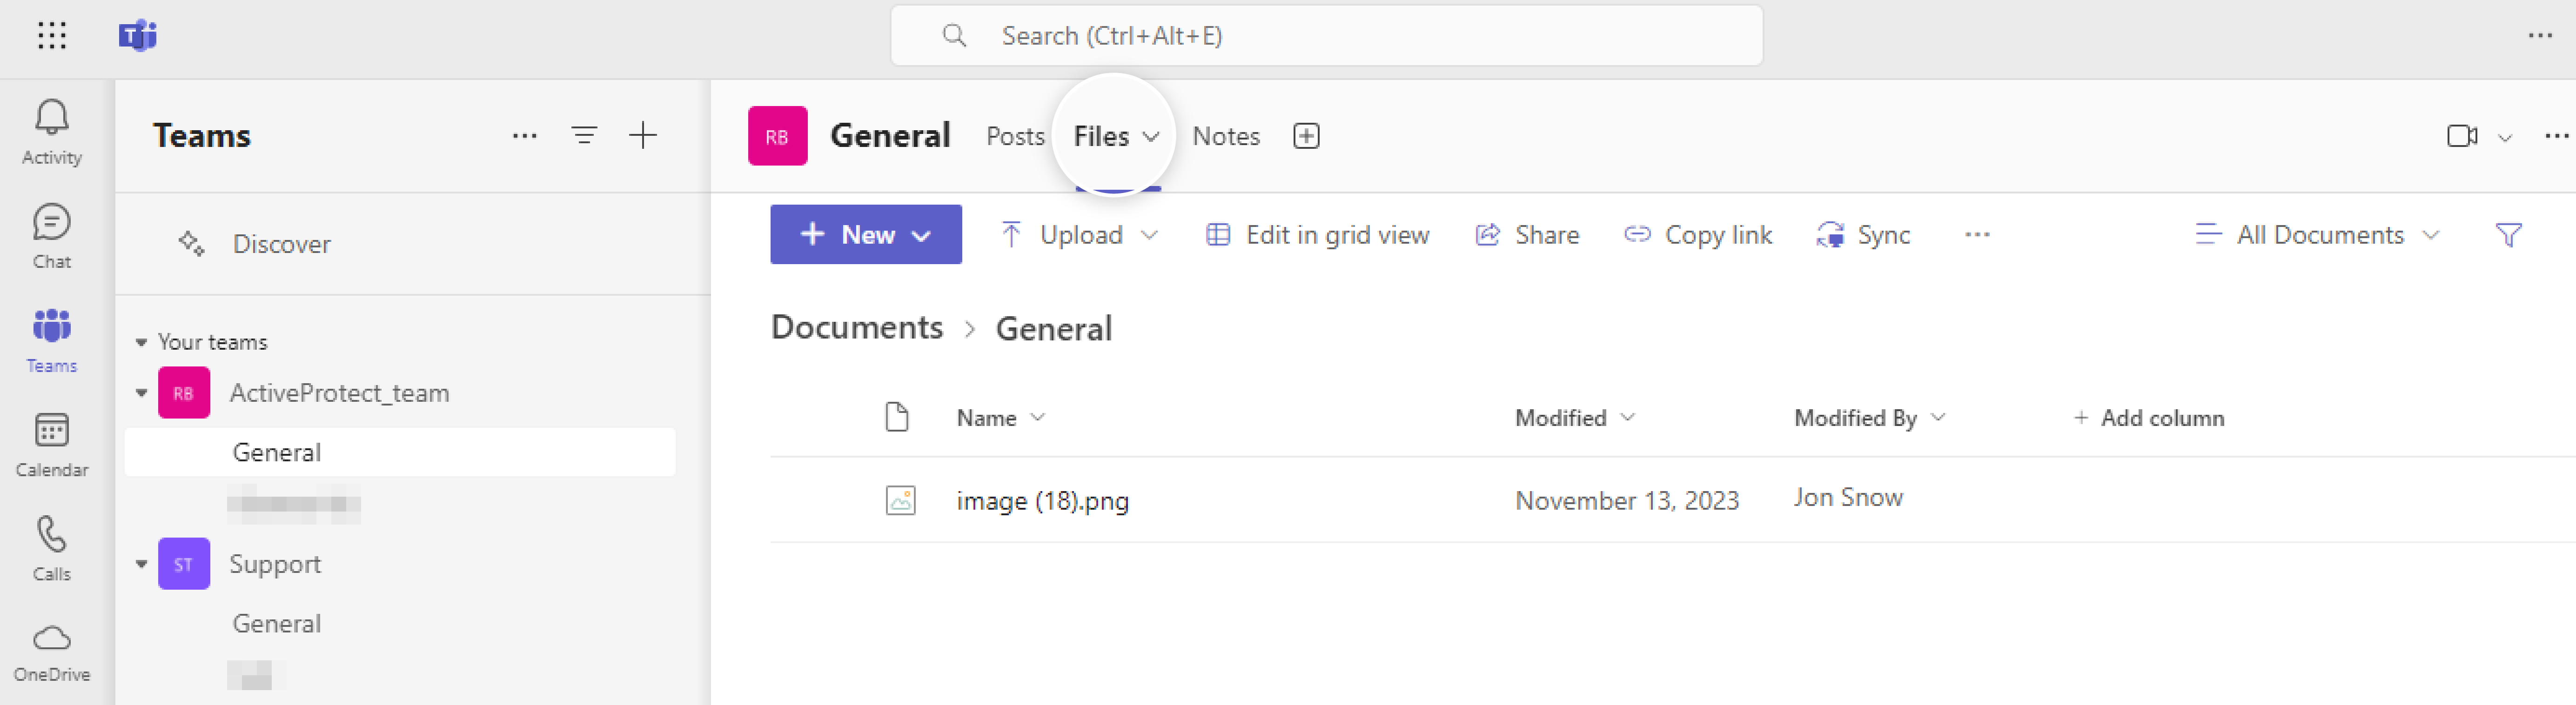Open the meet options chevron
The width and height of the screenshot is (2576, 705).
point(2505,138)
